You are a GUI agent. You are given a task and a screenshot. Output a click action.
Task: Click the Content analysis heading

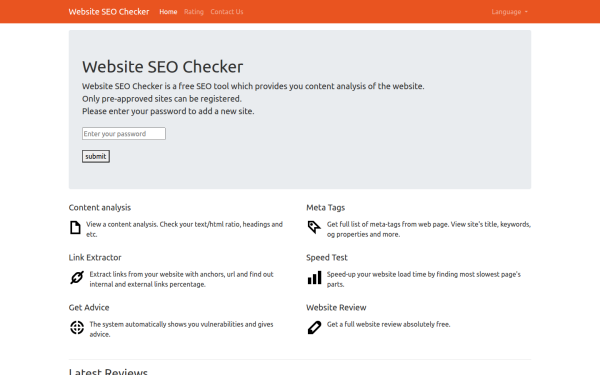pyautogui.click(x=100, y=207)
